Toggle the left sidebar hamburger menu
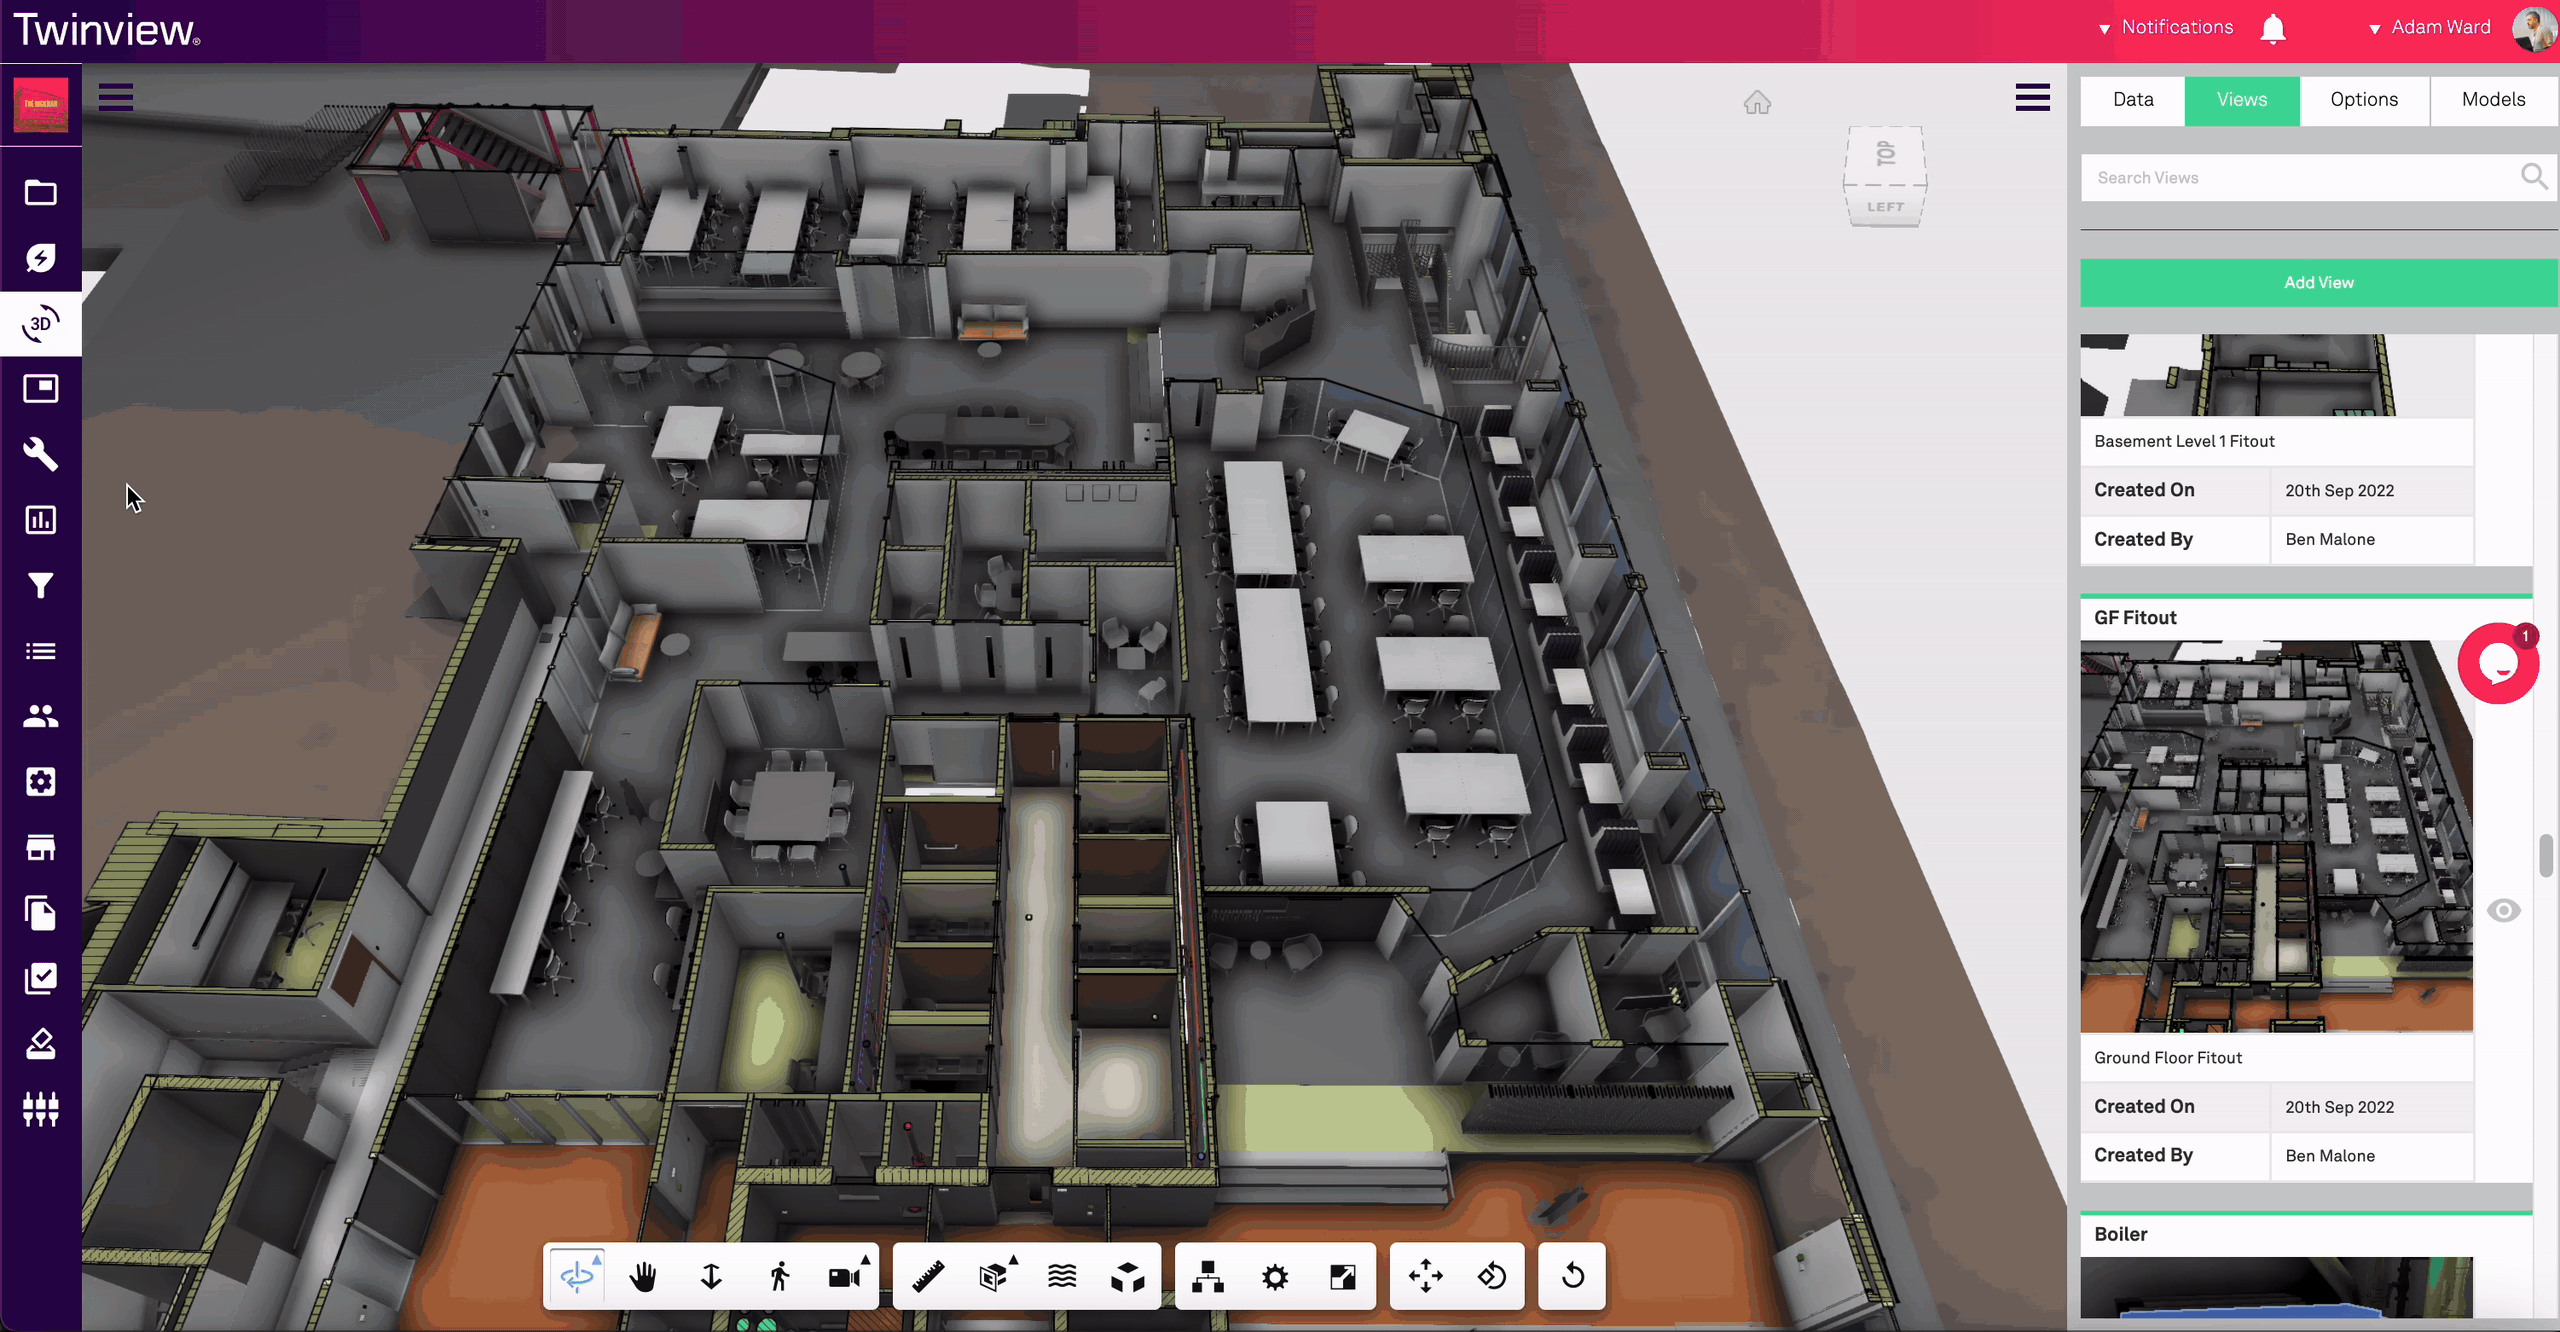Viewport: 2560px width, 1332px height. pos(116,97)
